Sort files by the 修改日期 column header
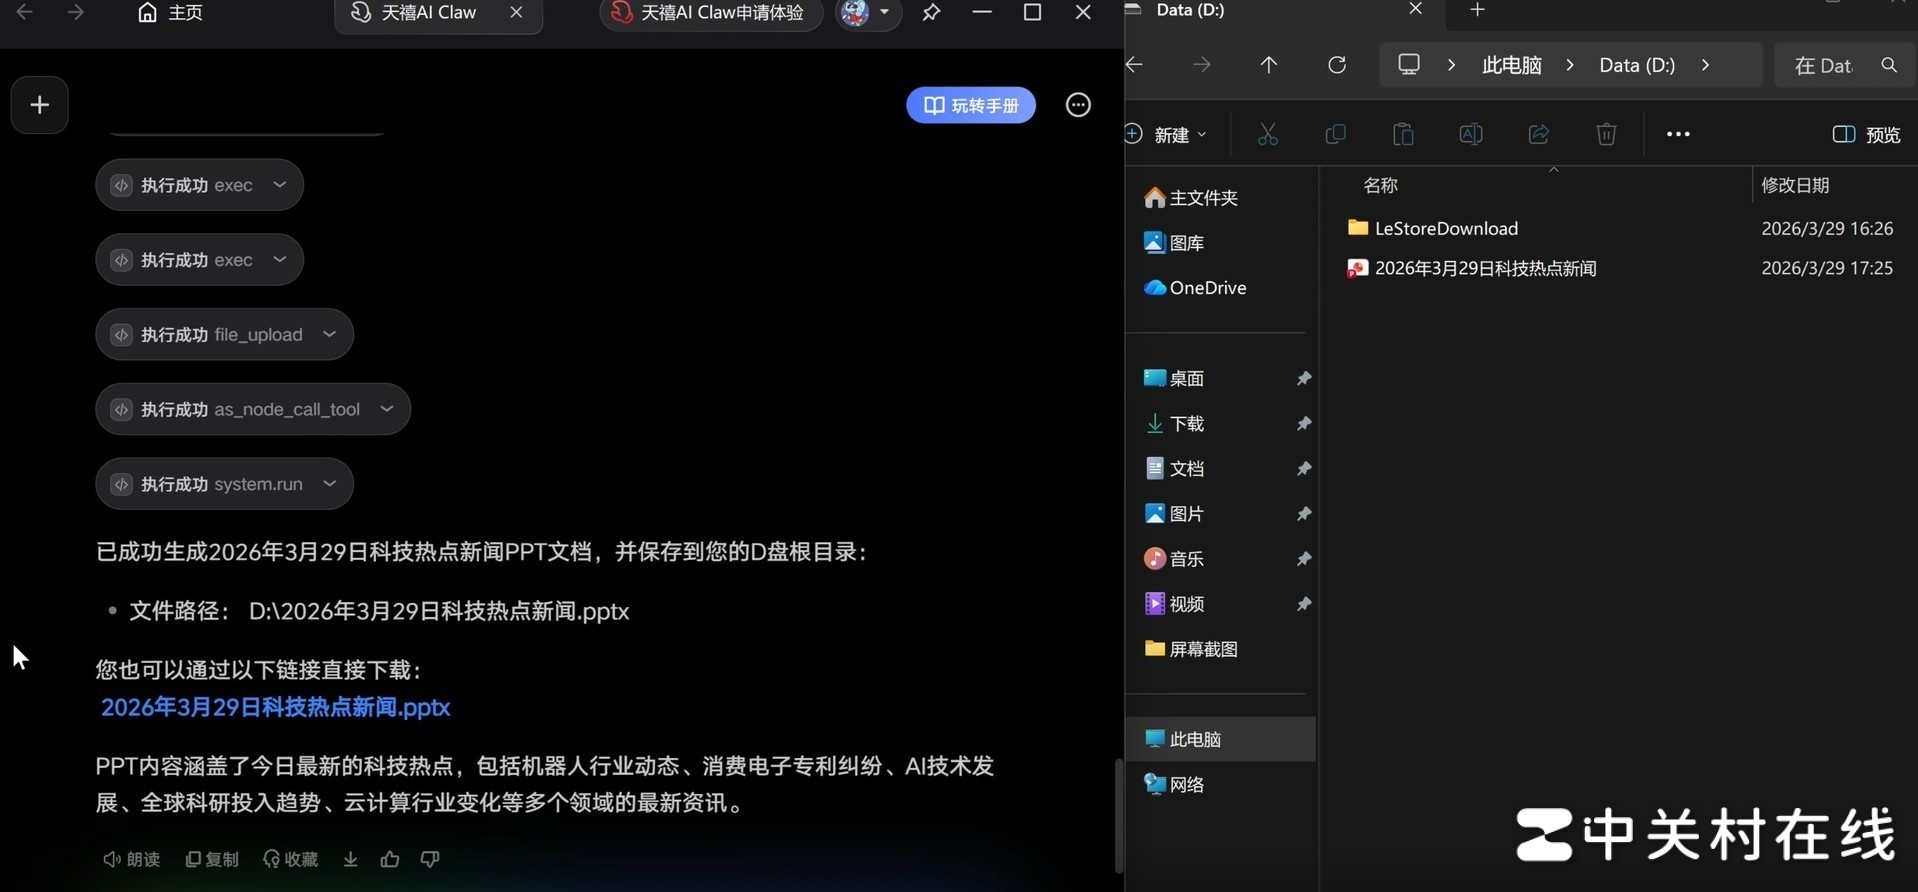Screen dimensions: 1918x892 (x=1795, y=185)
